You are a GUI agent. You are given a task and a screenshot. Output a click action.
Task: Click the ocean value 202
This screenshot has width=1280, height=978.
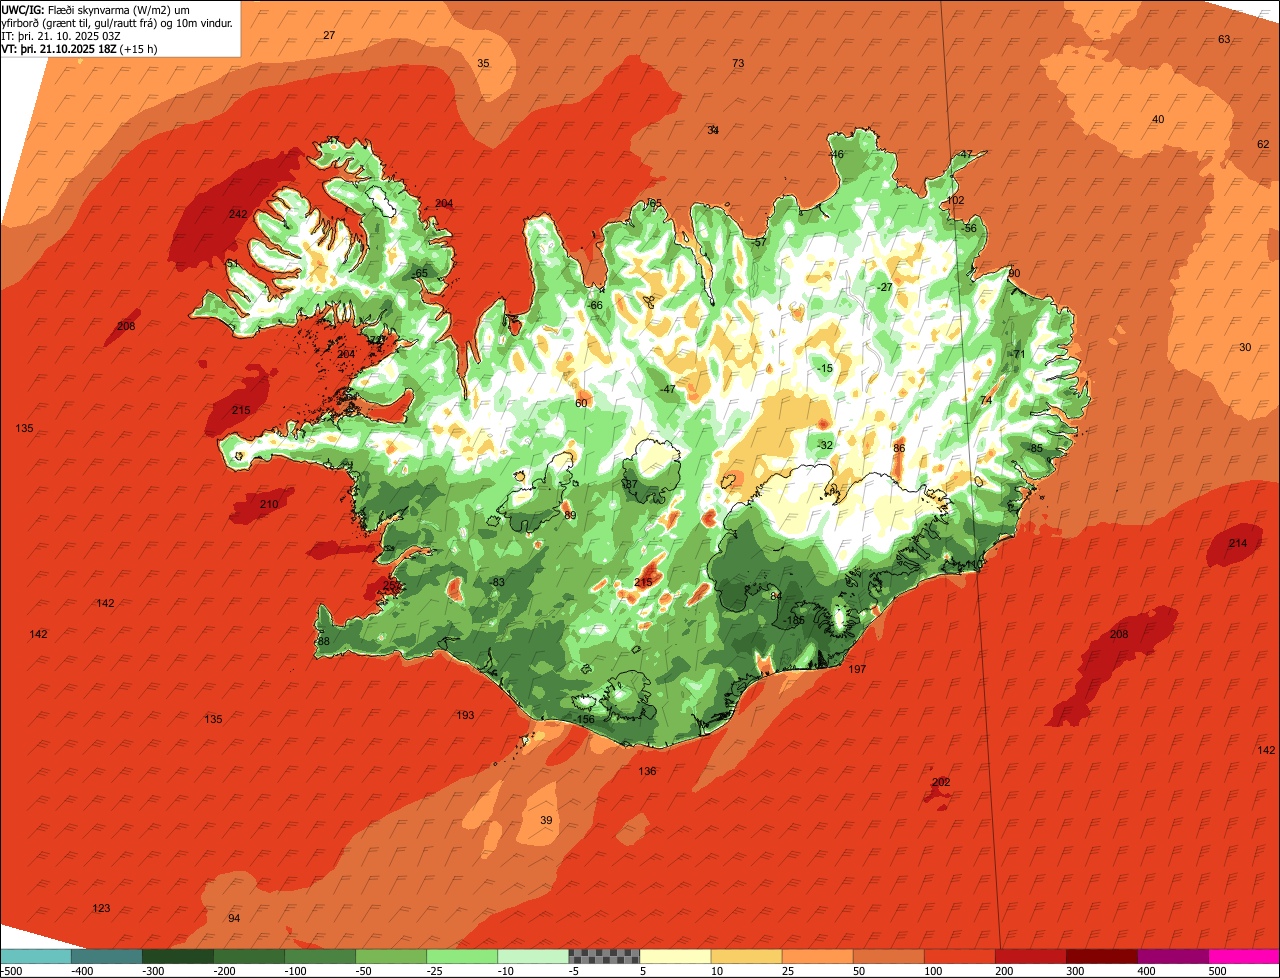click(941, 782)
